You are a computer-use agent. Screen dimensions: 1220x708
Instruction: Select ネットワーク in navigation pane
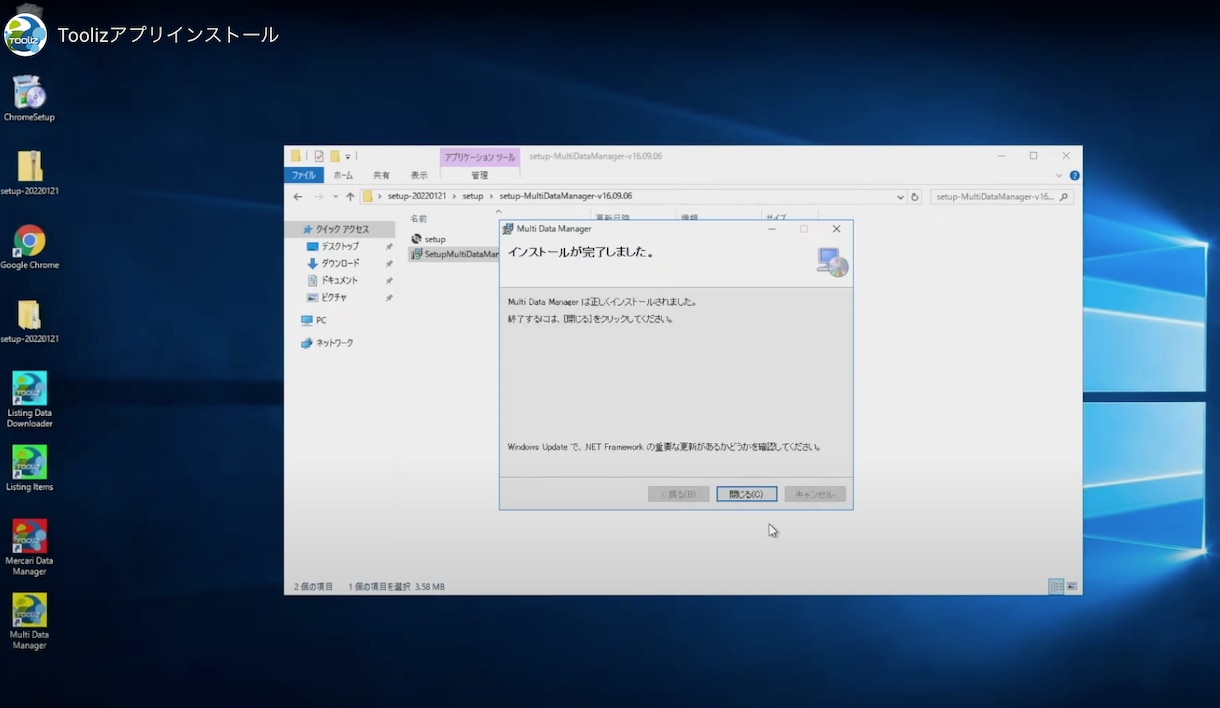click(327, 343)
